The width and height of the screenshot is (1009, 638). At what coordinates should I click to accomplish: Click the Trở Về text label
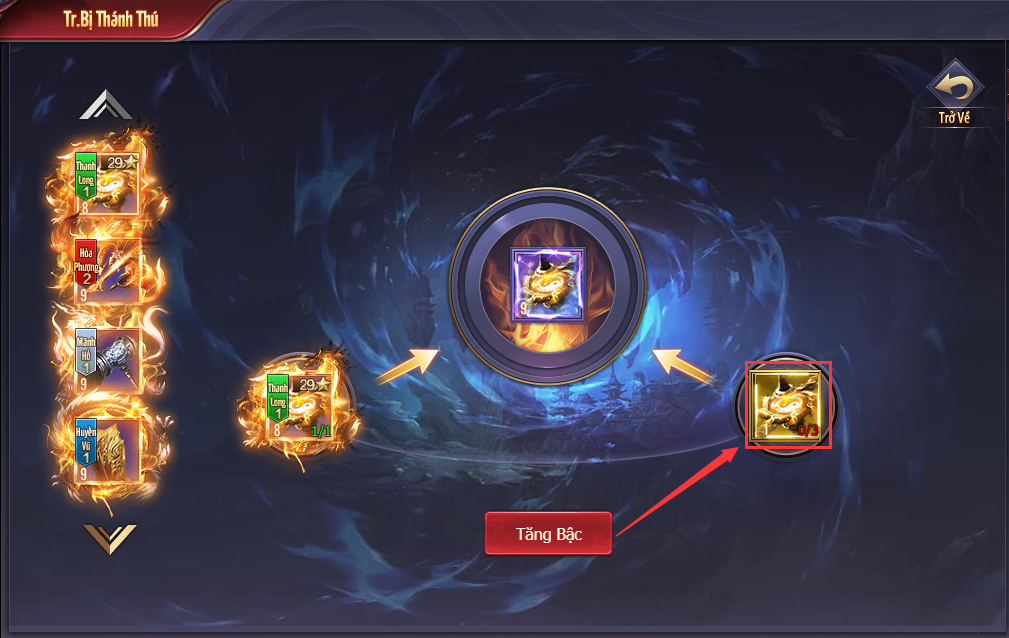pos(954,118)
